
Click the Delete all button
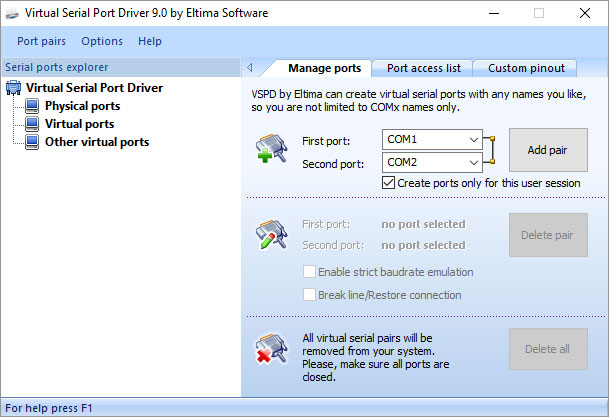pyautogui.click(x=548, y=349)
